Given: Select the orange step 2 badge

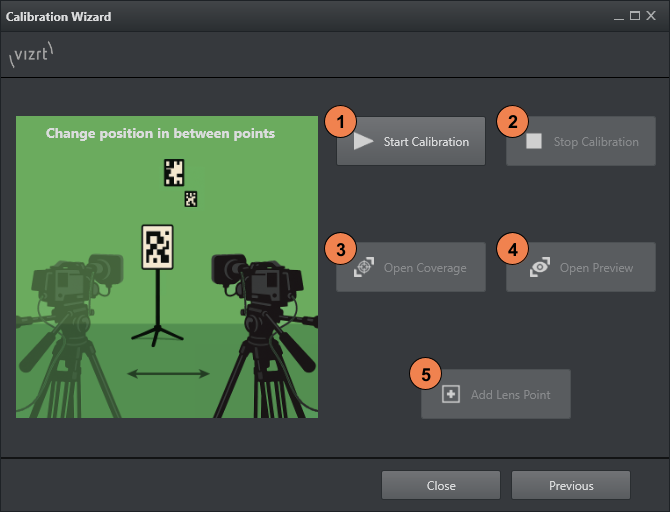Looking at the screenshot, I should [512, 123].
